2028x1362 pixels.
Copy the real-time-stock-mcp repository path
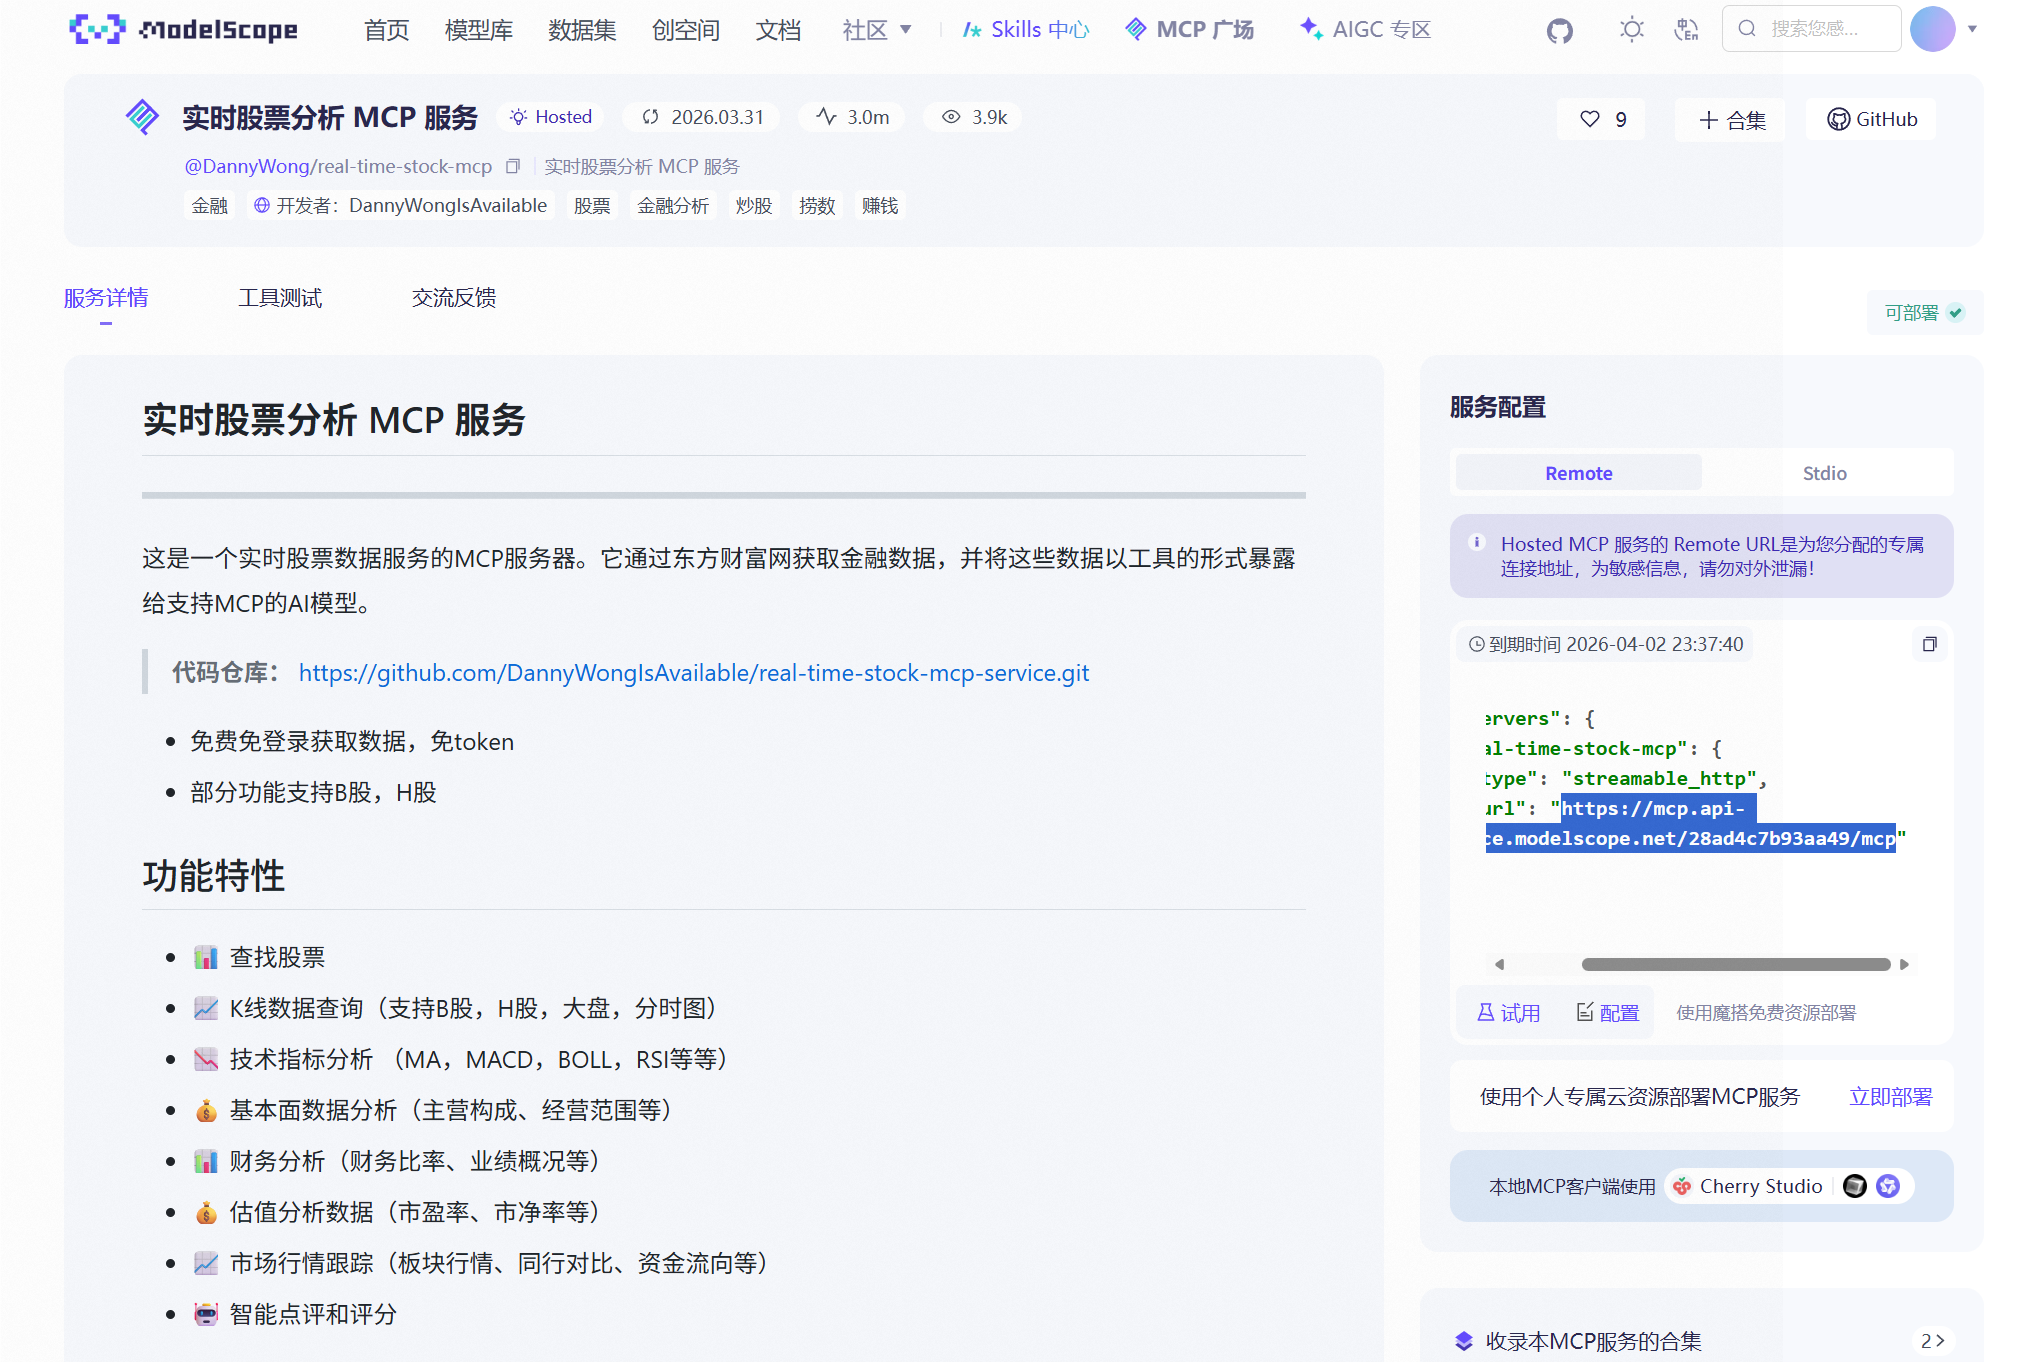pos(513,166)
